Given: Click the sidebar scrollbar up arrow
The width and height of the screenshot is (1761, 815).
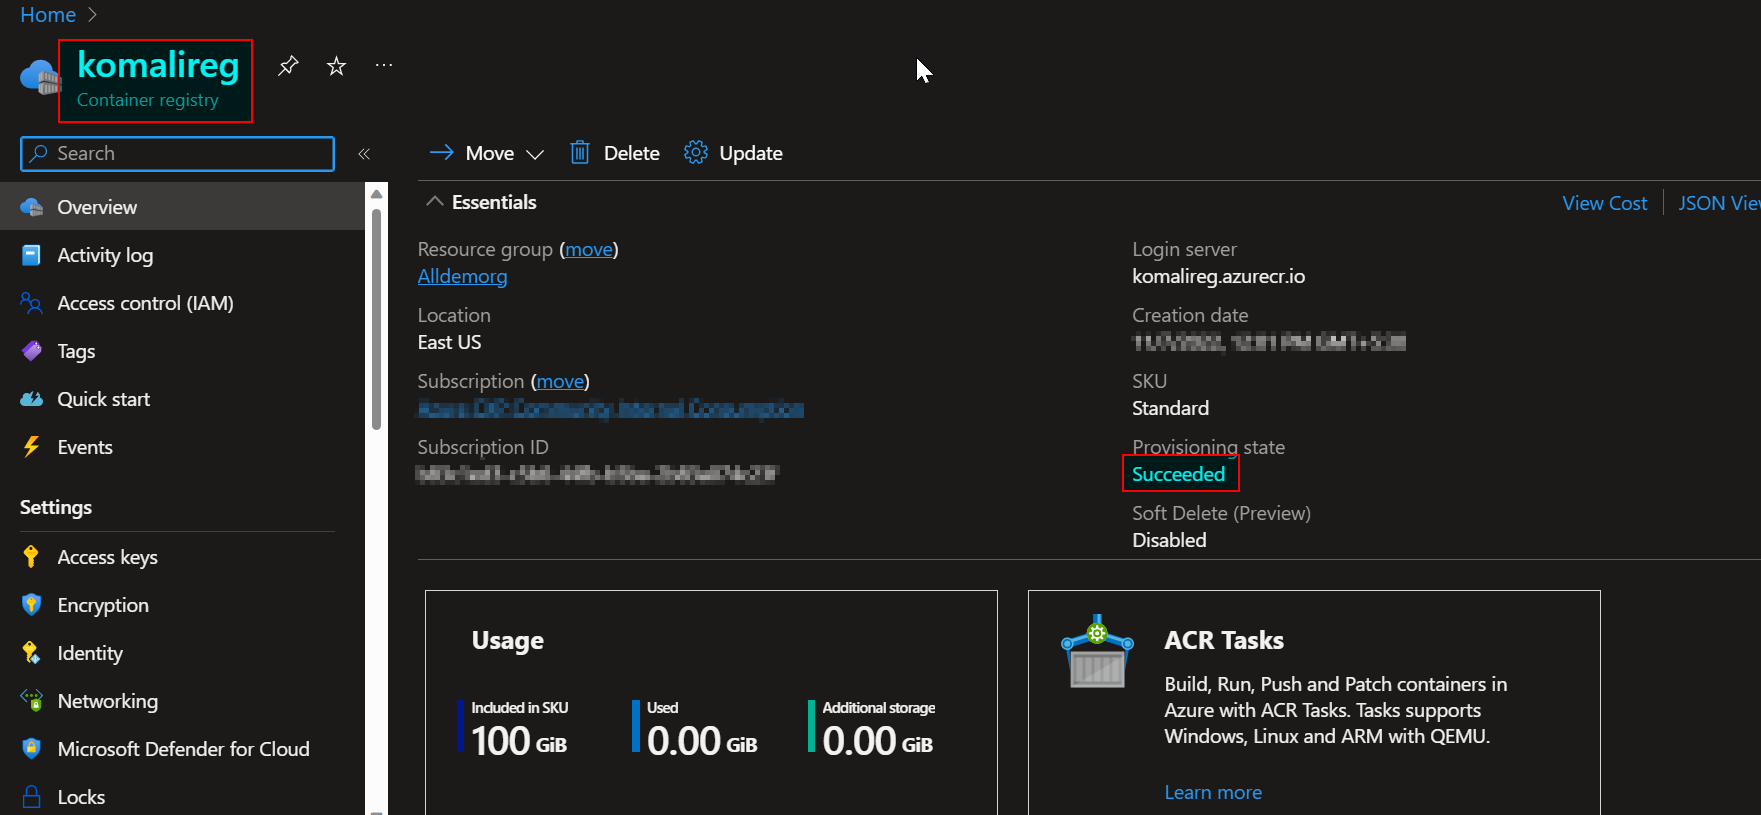Looking at the screenshot, I should click(376, 194).
